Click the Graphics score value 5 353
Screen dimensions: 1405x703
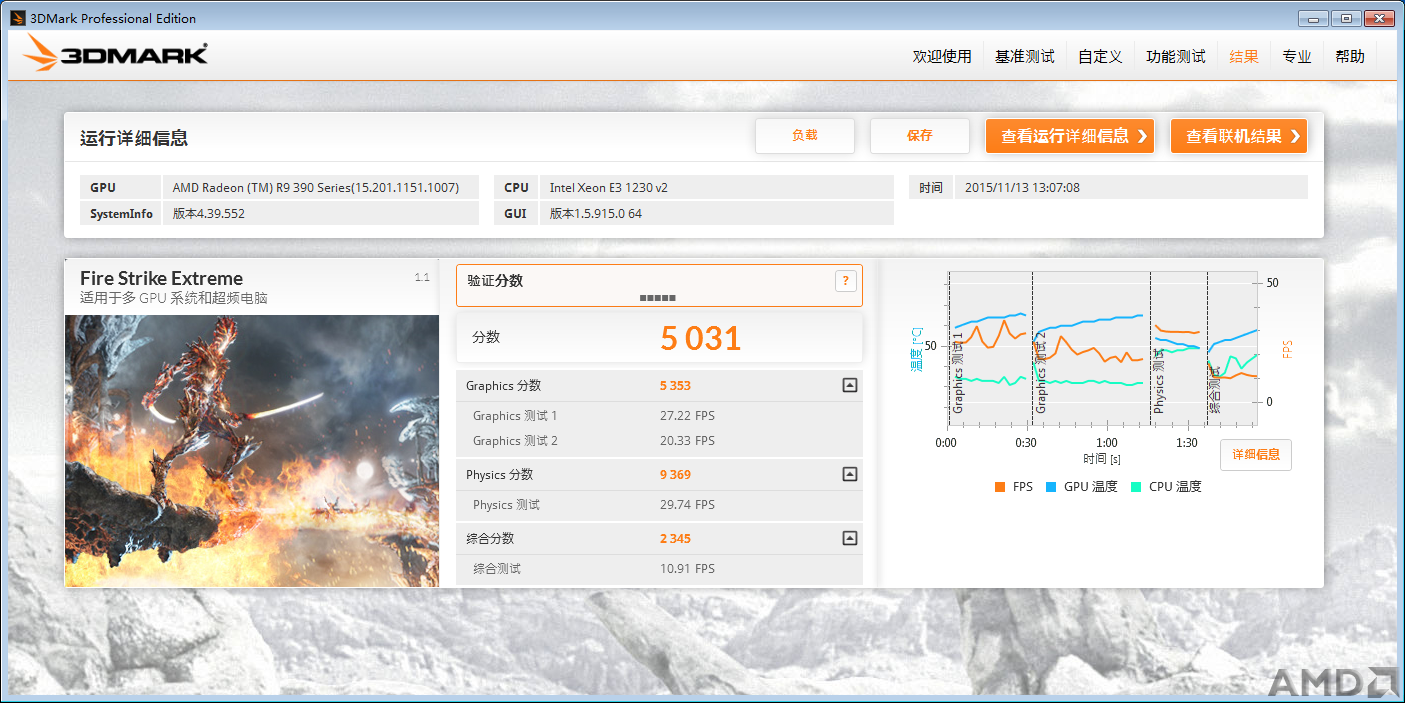pos(675,386)
